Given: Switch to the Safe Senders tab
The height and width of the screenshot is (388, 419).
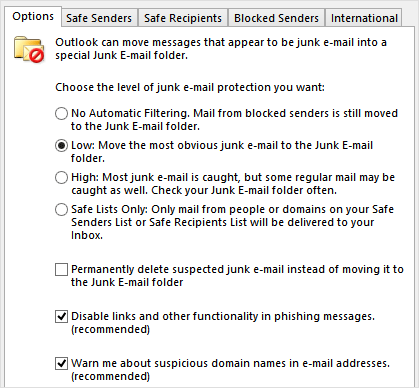Looking at the screenshot, I should click(x=99, y=18).
